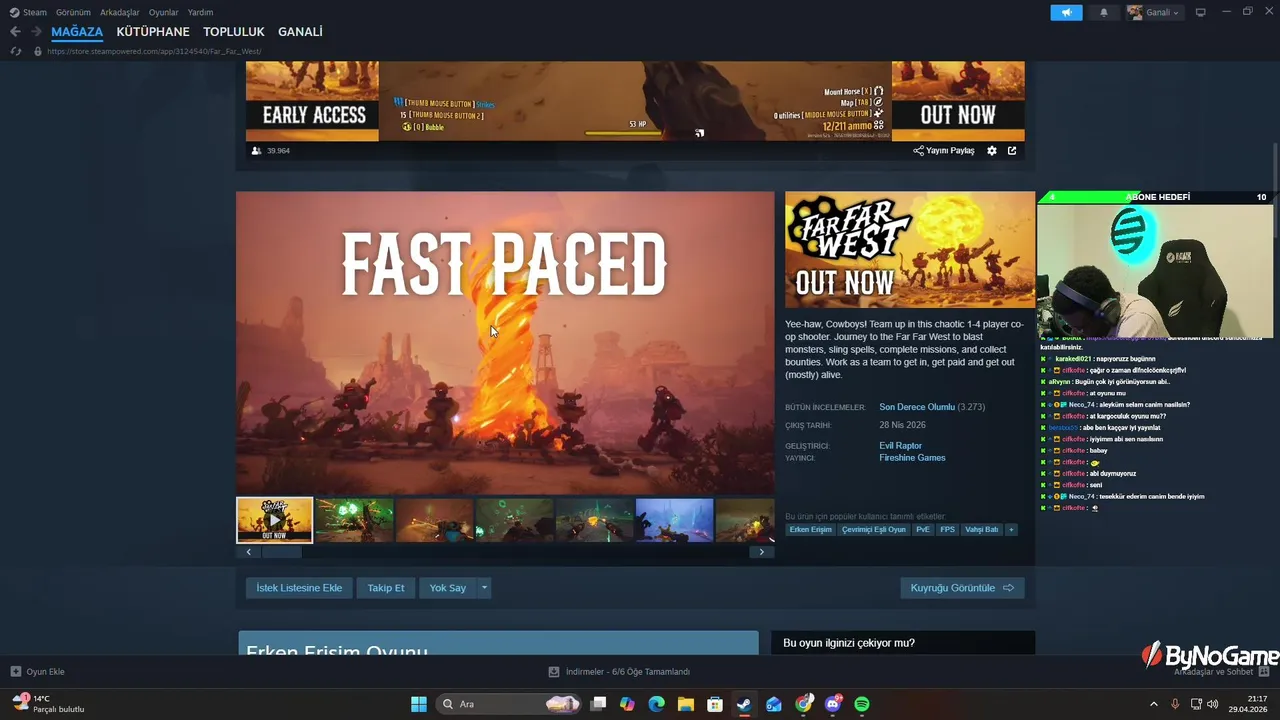Switch to the TOPLULUK tab

point(234,32)
